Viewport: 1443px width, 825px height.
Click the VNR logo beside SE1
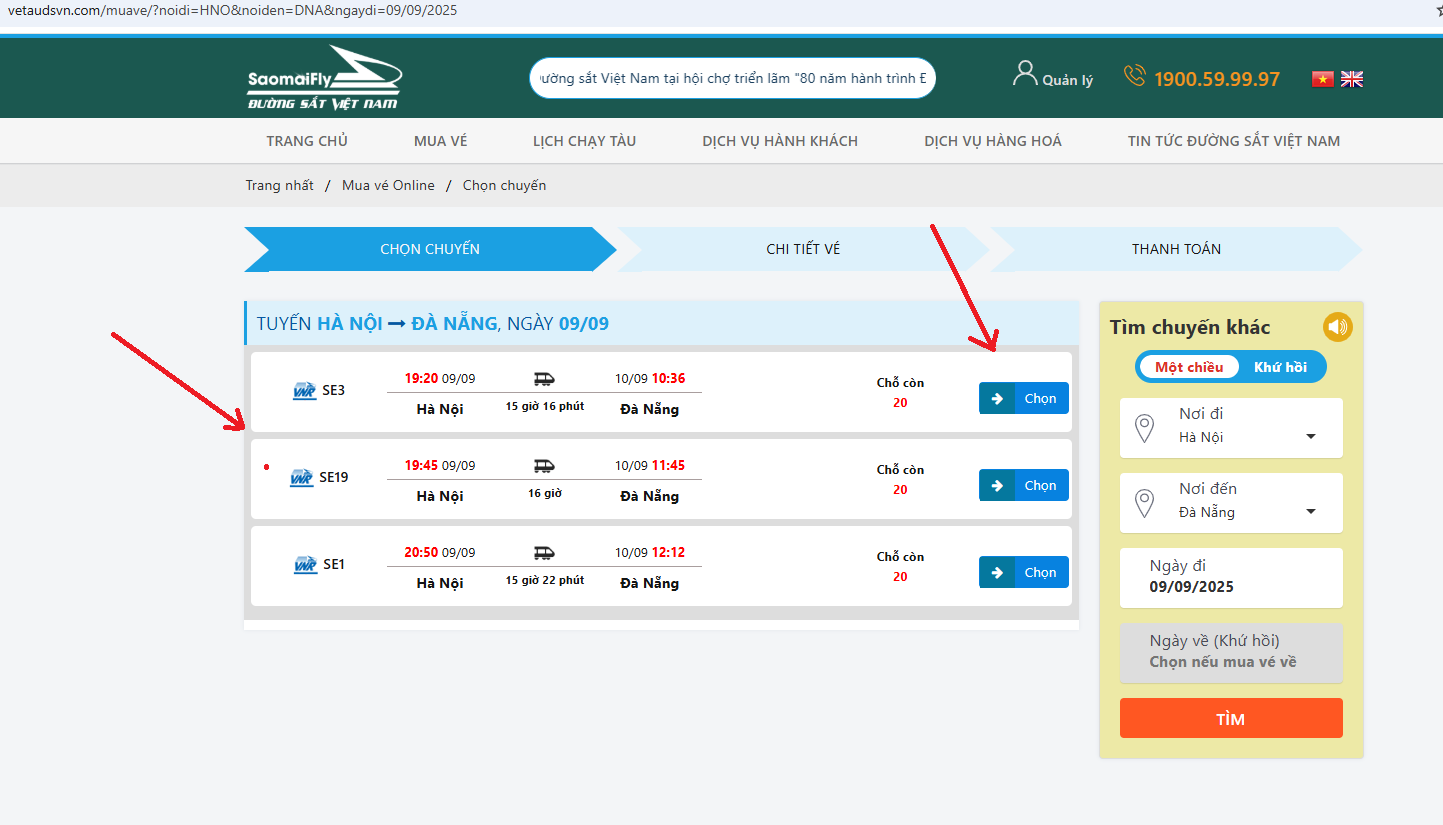305,565
